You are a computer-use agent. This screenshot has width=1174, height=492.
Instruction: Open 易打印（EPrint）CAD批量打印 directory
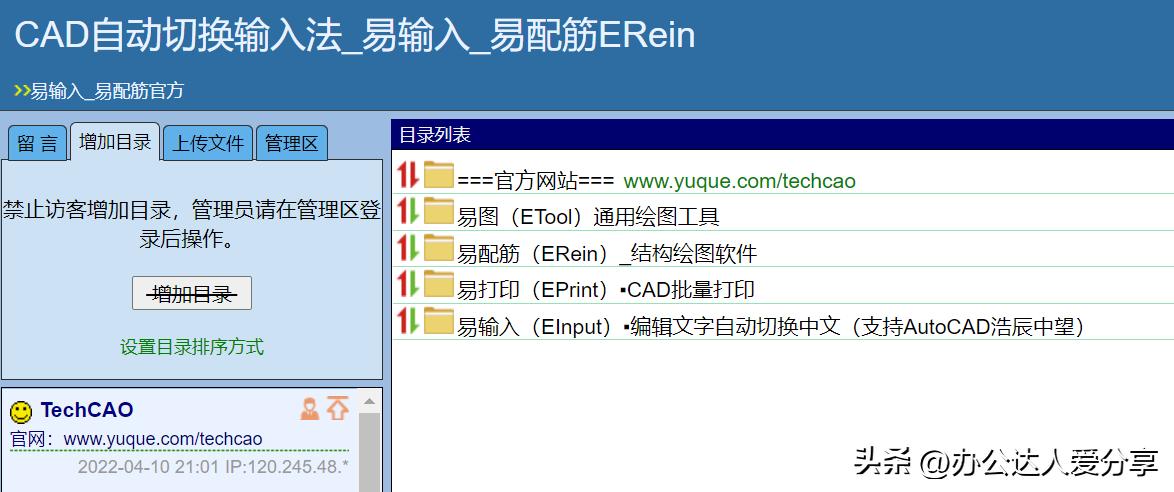point(606,290)
